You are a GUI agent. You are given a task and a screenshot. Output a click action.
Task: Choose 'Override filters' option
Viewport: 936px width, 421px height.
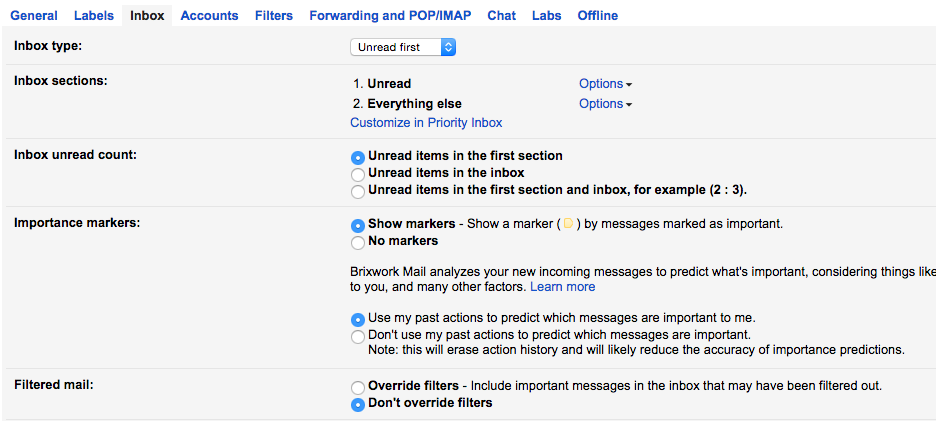pyautogui.click(x=358, y=387)
